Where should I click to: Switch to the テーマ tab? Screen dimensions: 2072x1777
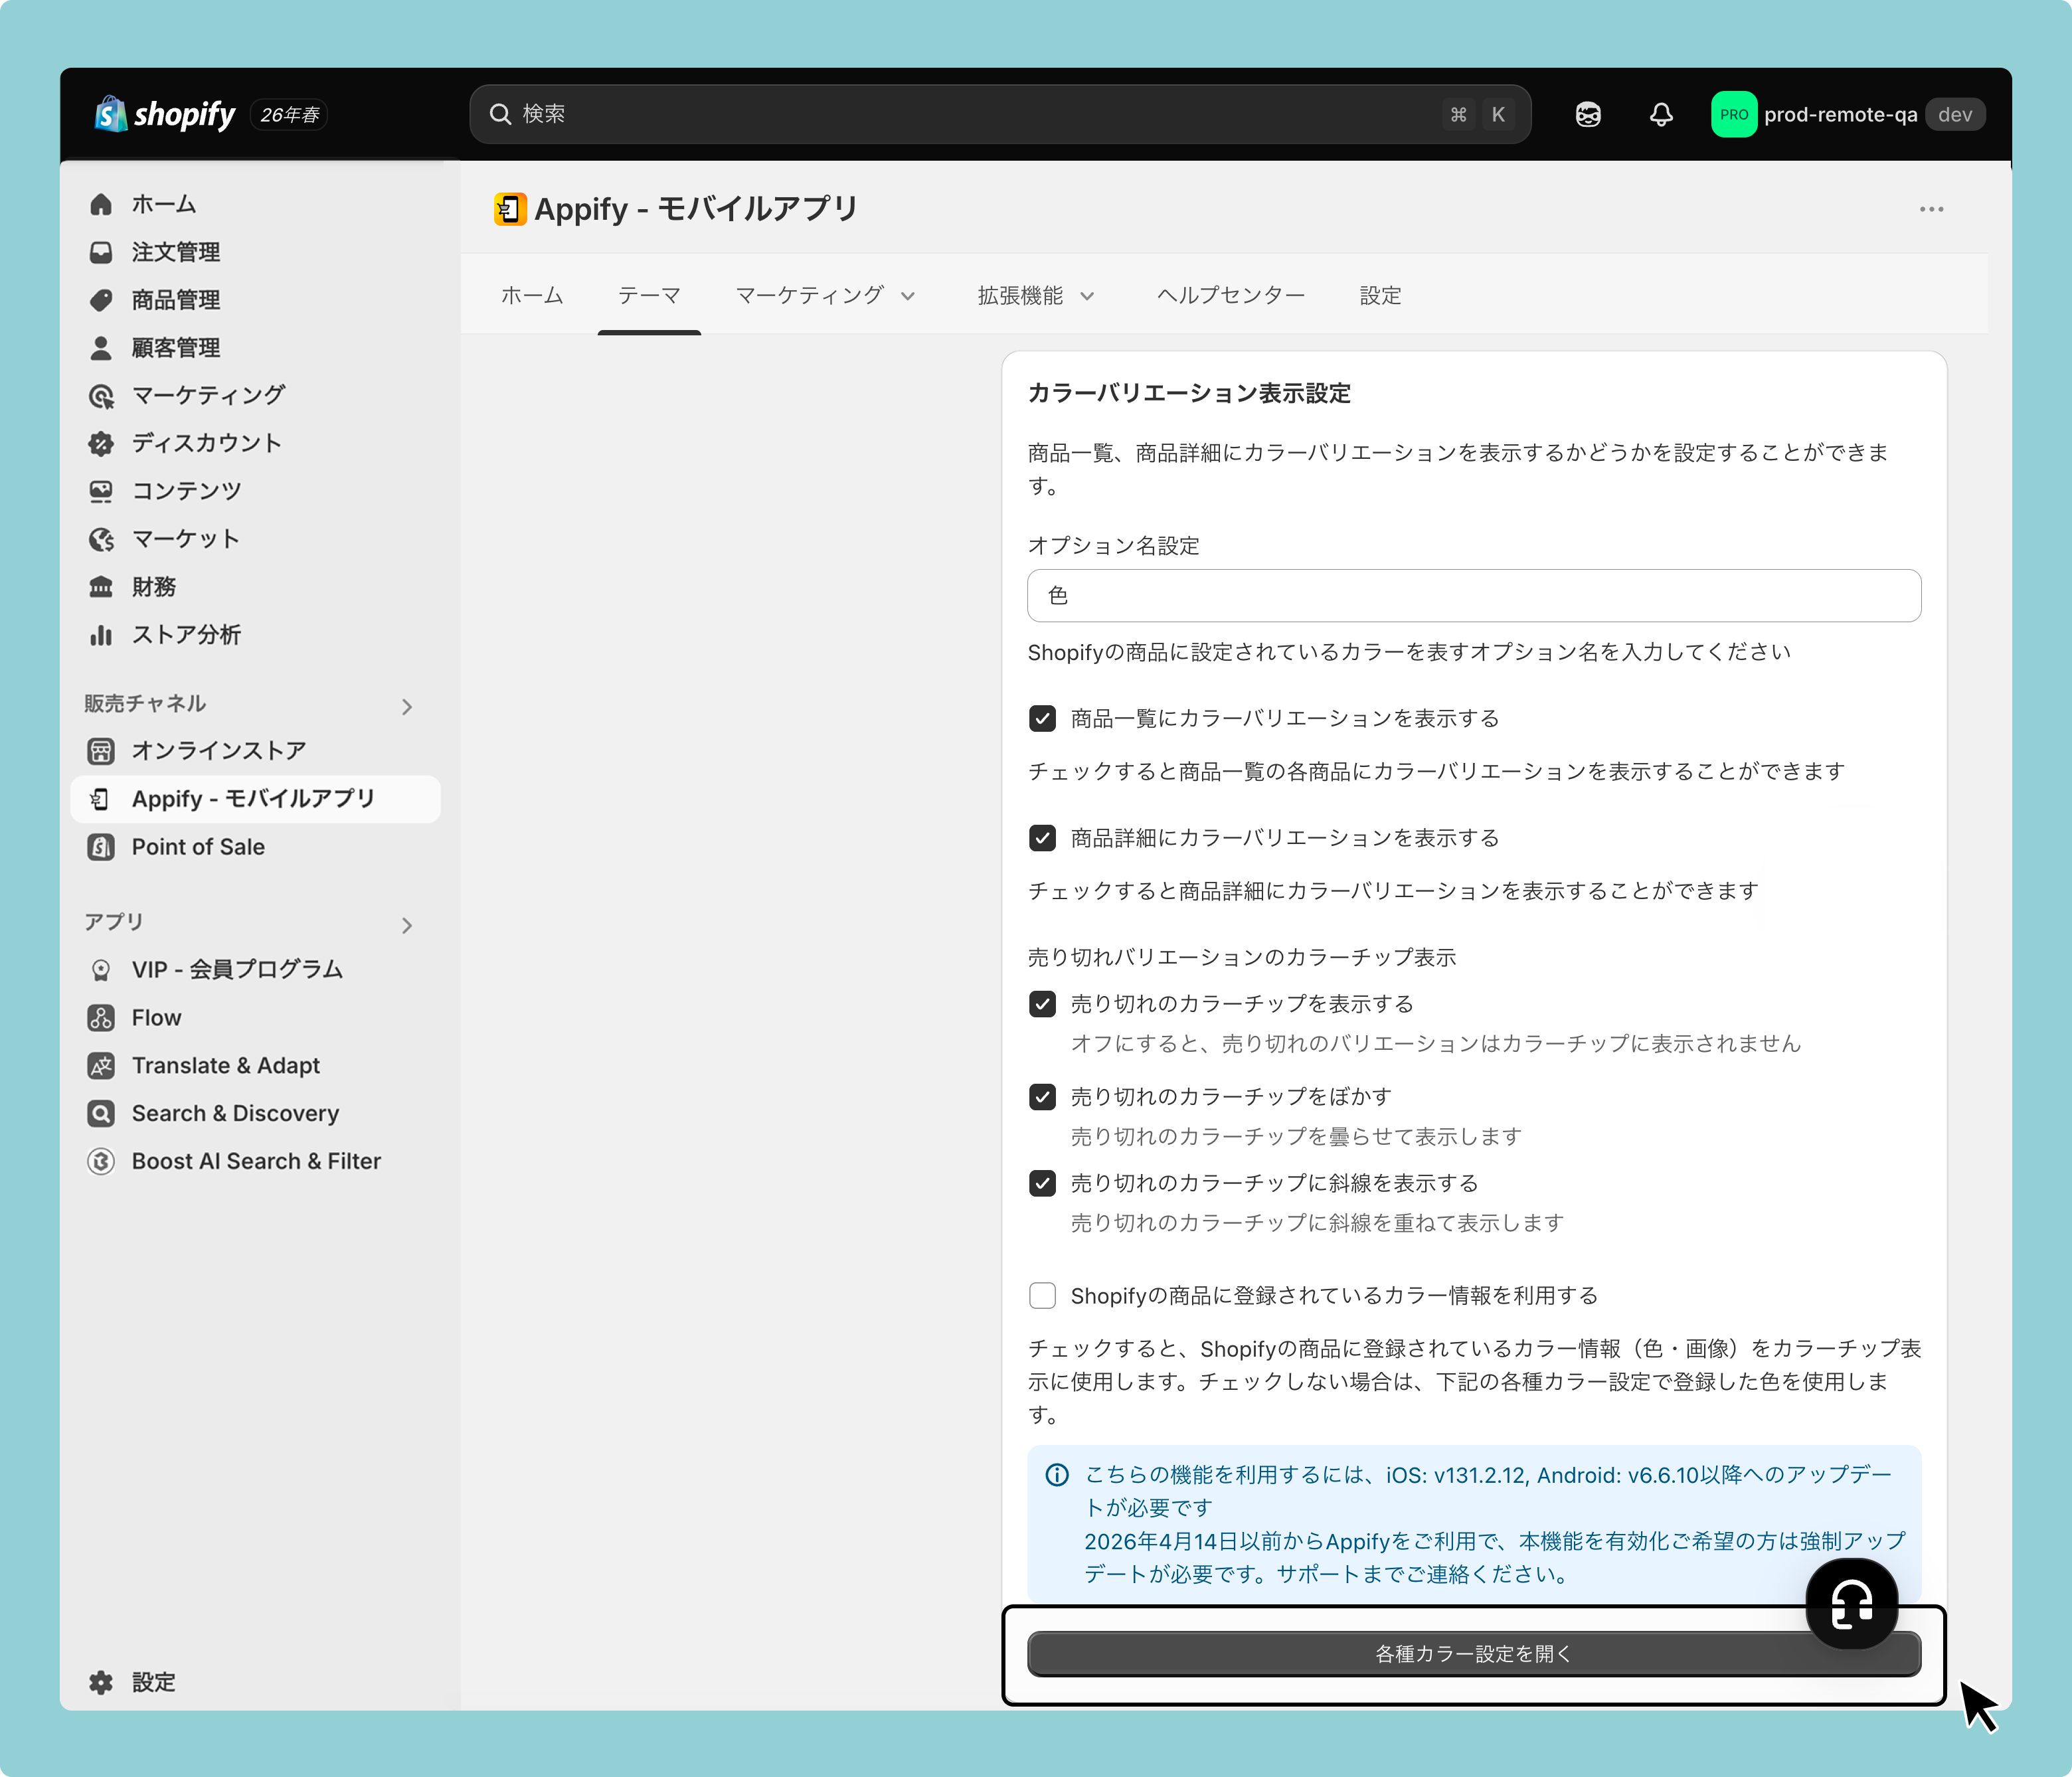click(649, 296)
